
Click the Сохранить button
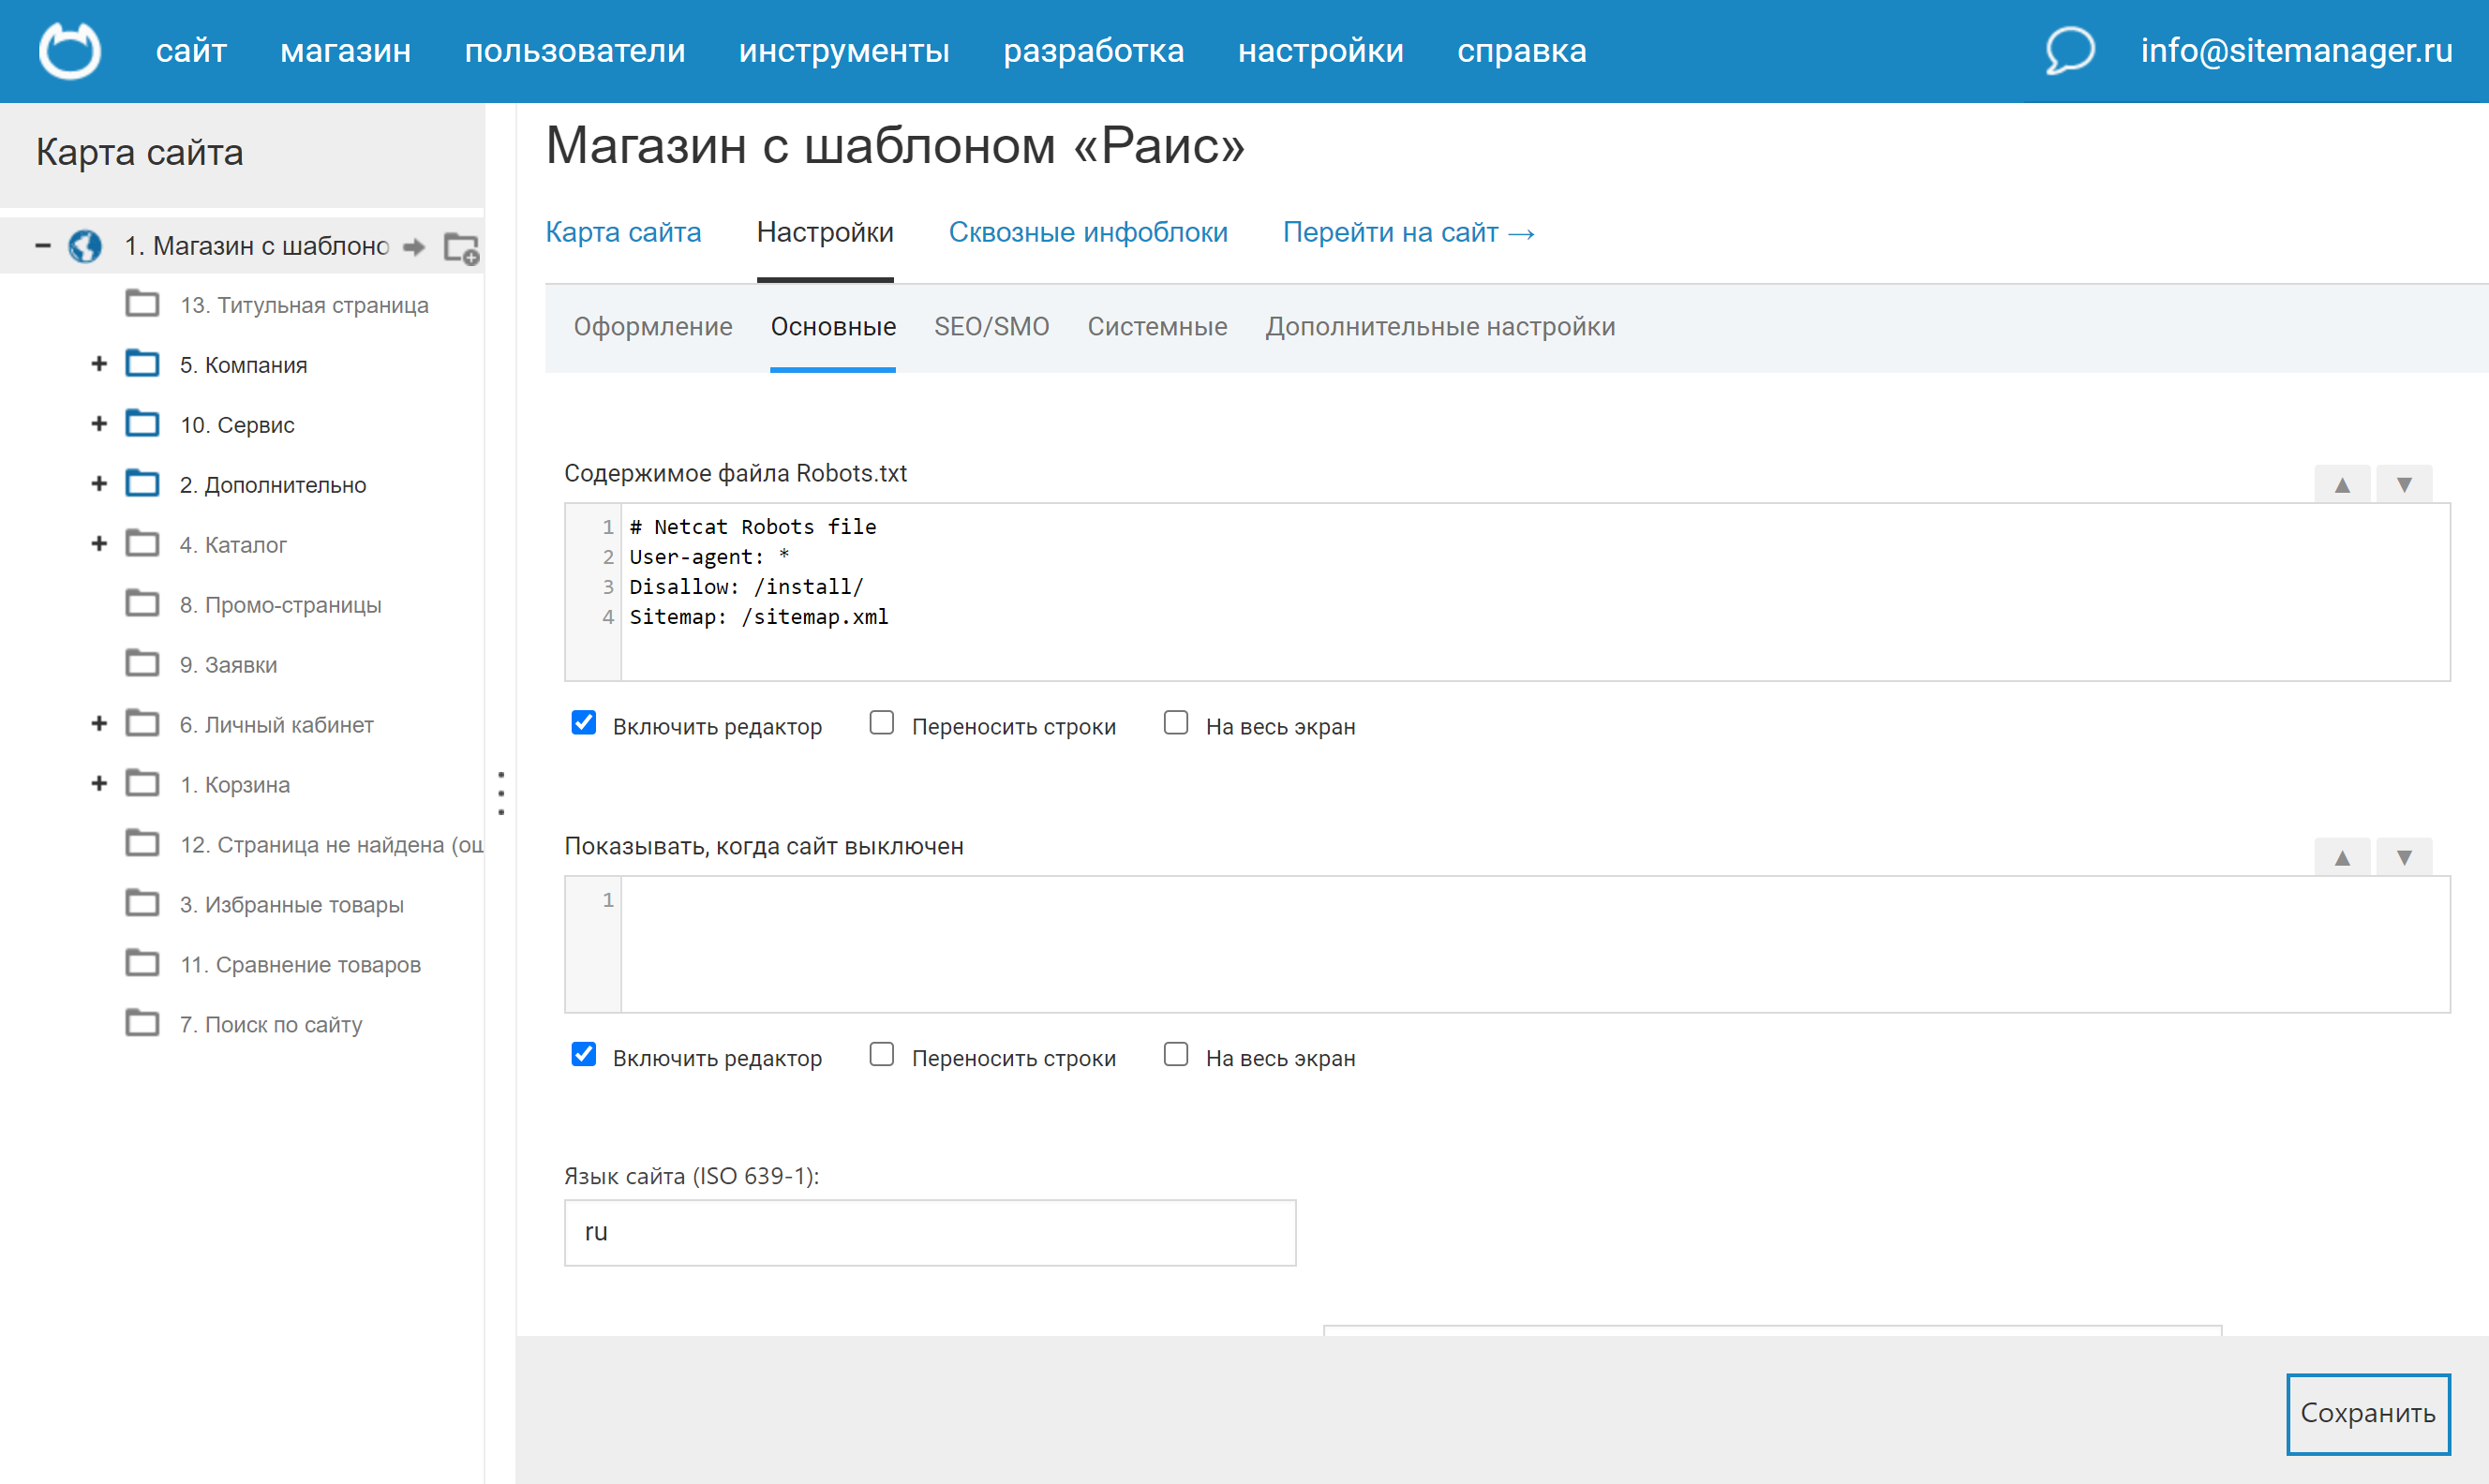click(x=2367, y=1413)
